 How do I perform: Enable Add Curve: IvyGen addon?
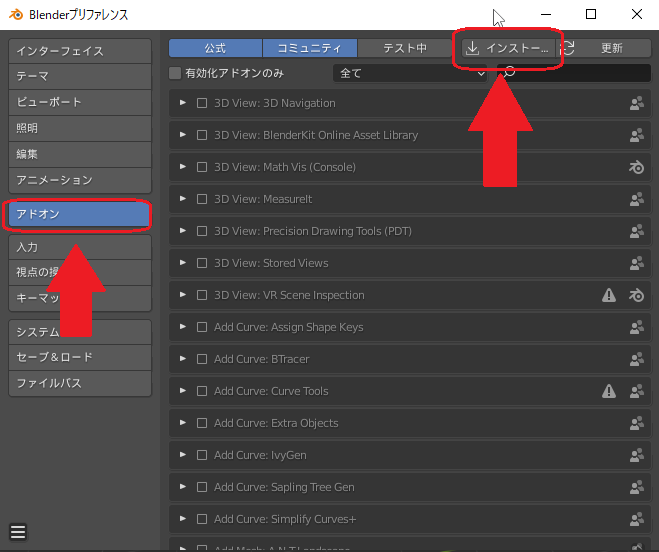click(202, 455)
